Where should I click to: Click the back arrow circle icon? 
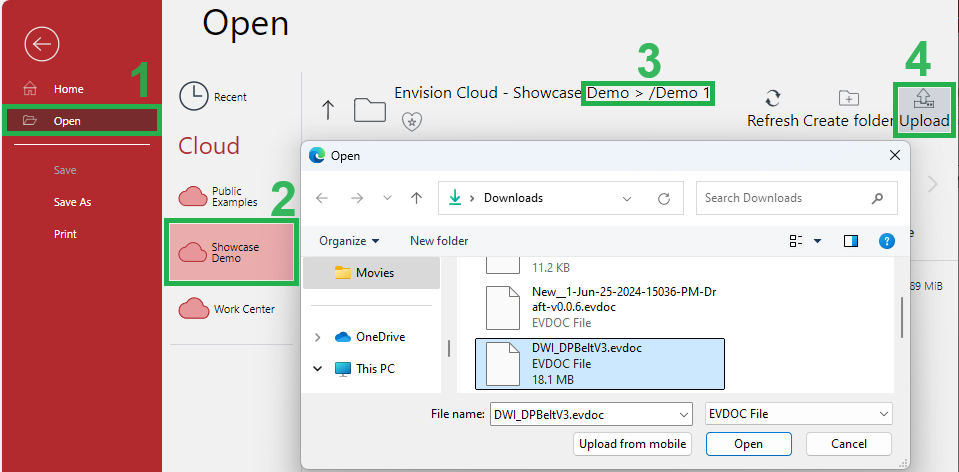click(42, 43)
